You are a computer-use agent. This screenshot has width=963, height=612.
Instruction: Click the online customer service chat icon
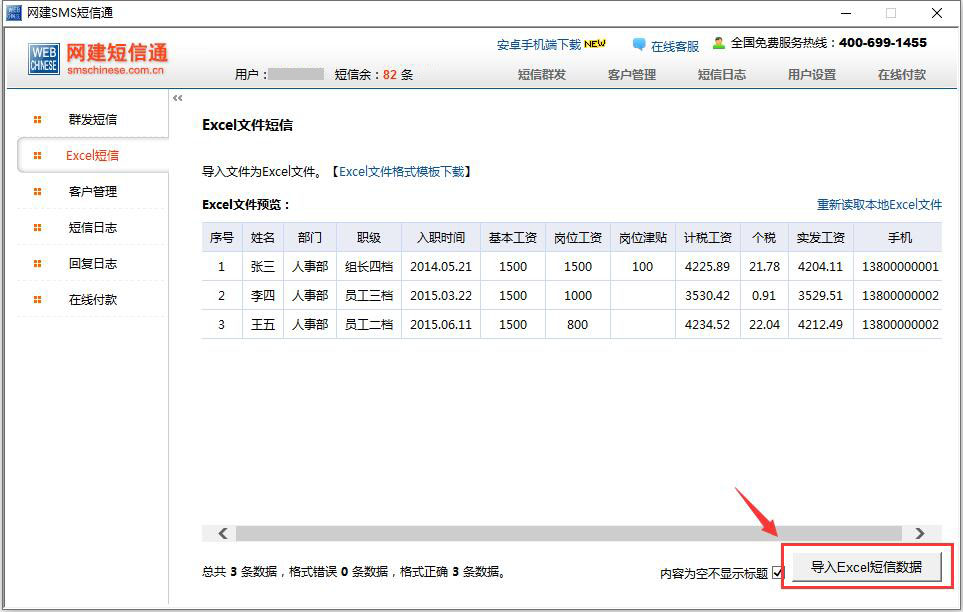click(639, 45)
